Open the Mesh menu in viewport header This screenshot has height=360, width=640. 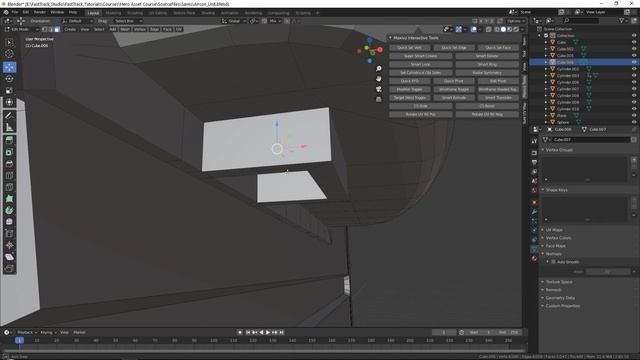coord(125,29)
